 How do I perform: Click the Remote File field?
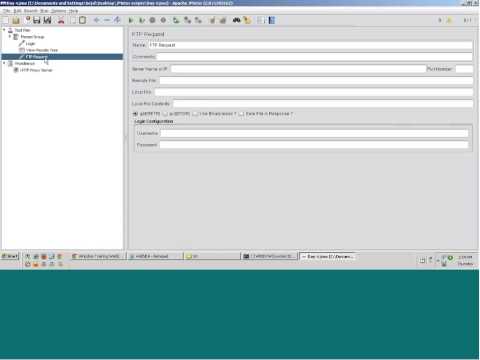316,81
